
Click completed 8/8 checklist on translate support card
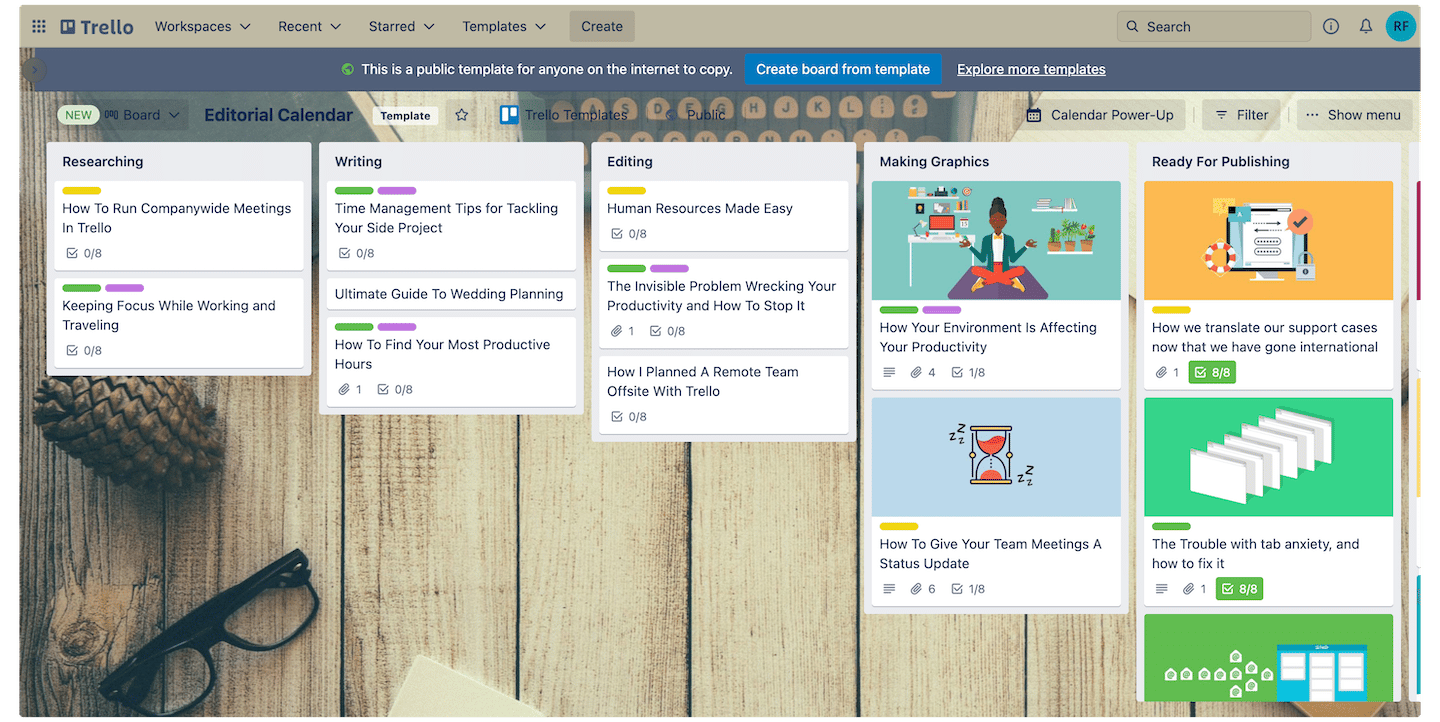point(1212,373)
